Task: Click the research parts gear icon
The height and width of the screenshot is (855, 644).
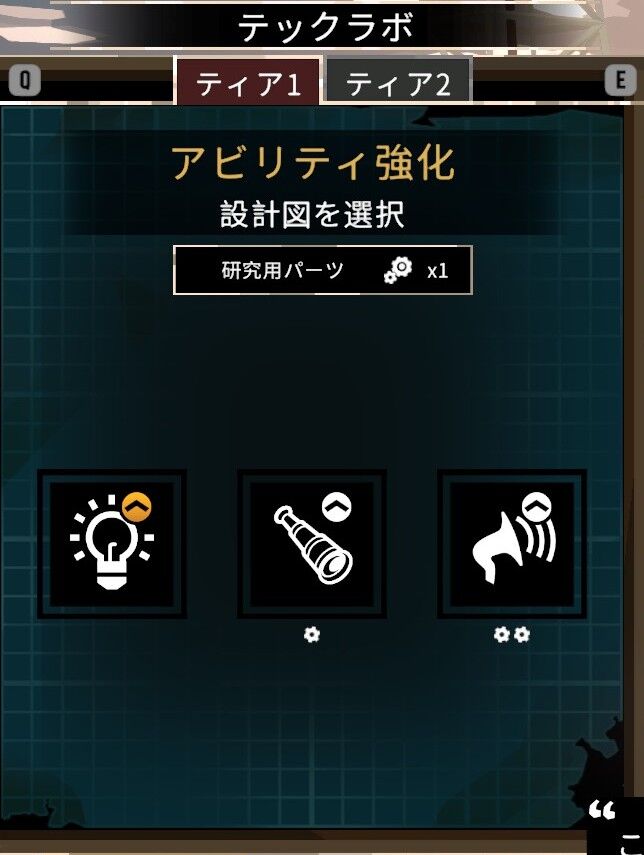Action: click(x=398, y=270)
